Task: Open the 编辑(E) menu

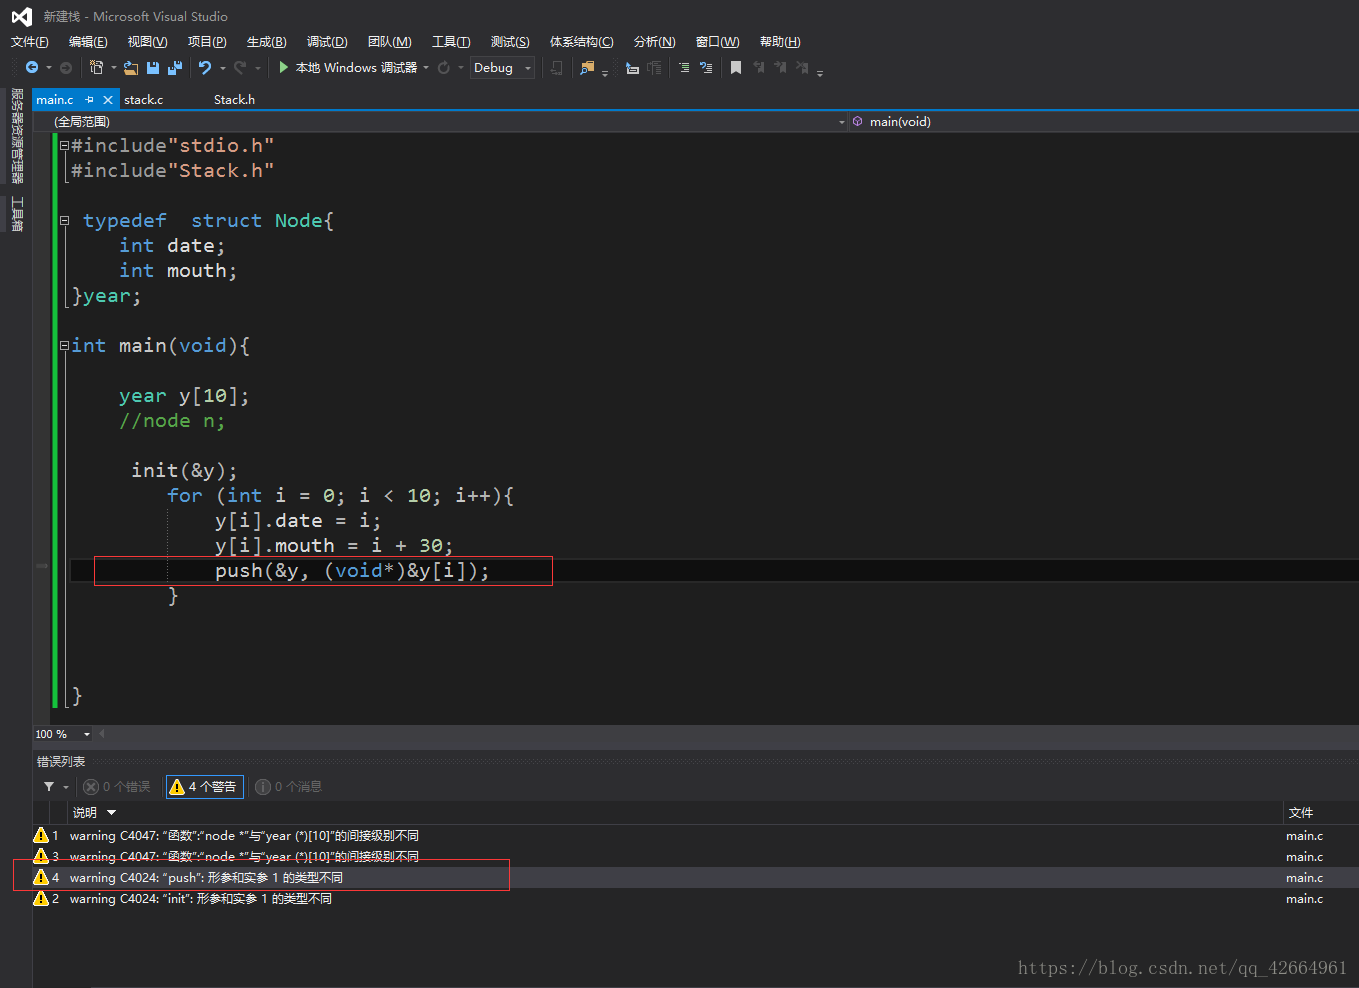Action: point(88,41)
